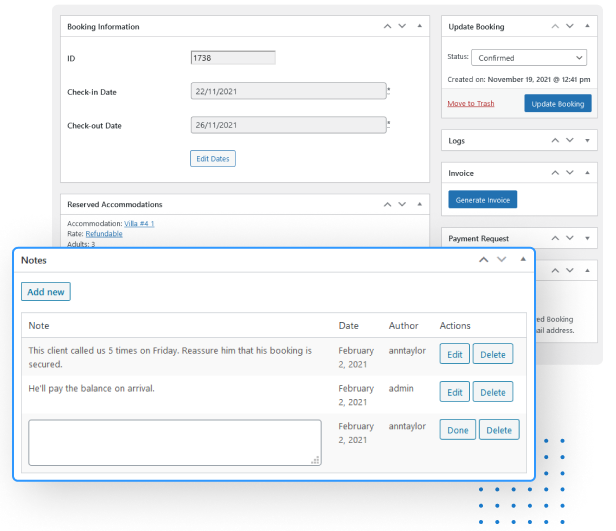Move Payment Request panel up
616x531 pixels.
click(x=555, y=238)
